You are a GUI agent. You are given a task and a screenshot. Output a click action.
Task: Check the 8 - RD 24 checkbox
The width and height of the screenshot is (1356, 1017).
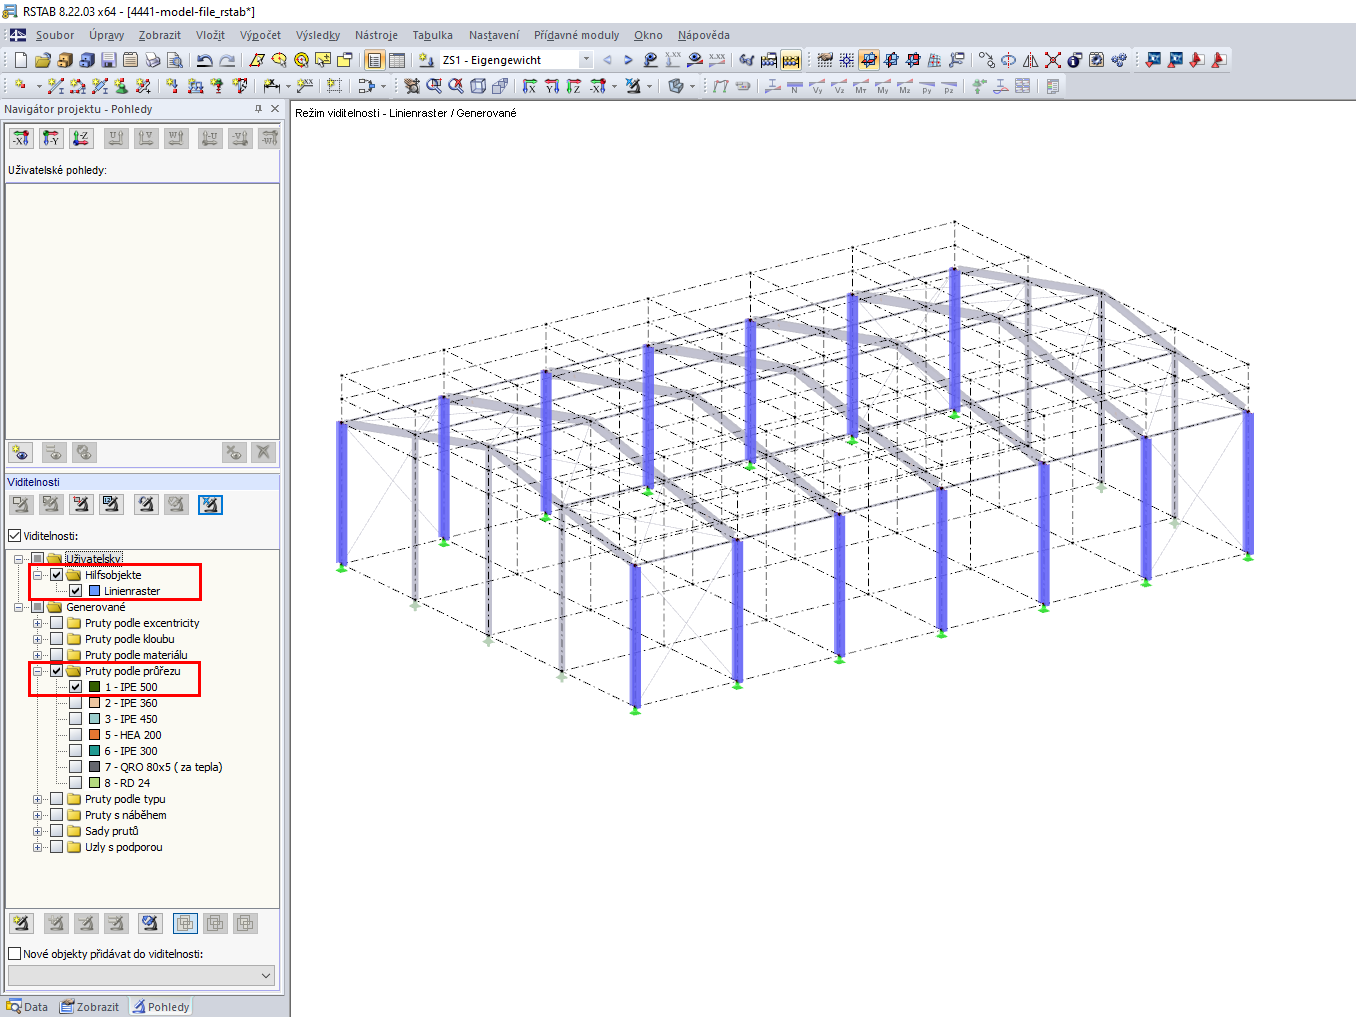click(76, 783)
